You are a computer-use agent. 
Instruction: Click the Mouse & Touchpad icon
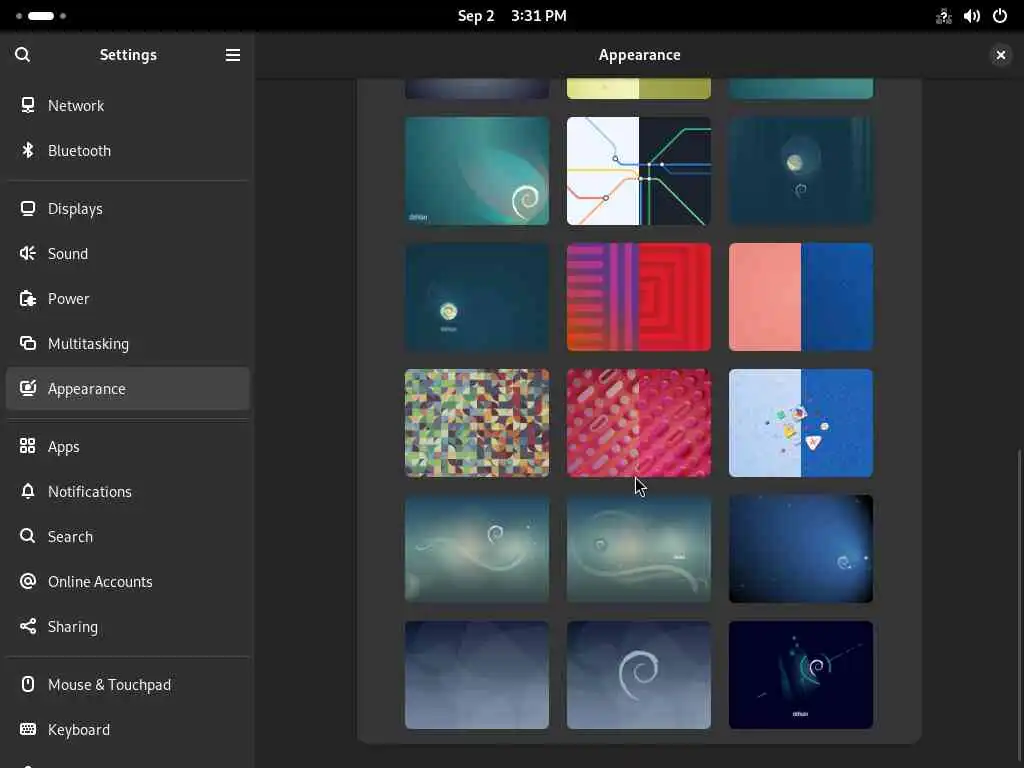27,684
